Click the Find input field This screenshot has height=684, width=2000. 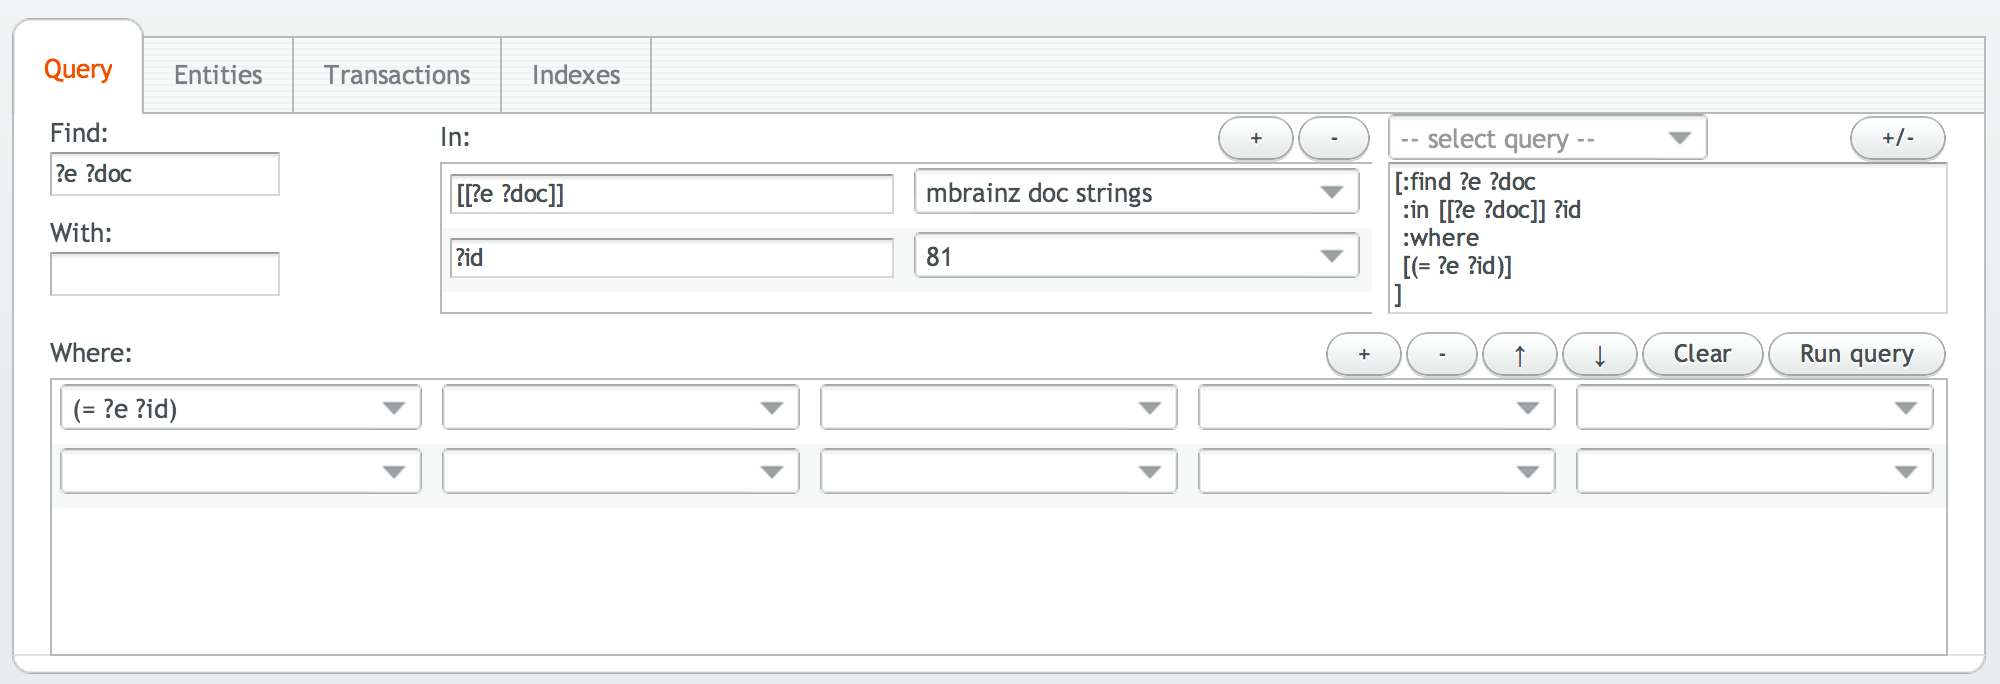pyautogui.click(x=165, y=174)
